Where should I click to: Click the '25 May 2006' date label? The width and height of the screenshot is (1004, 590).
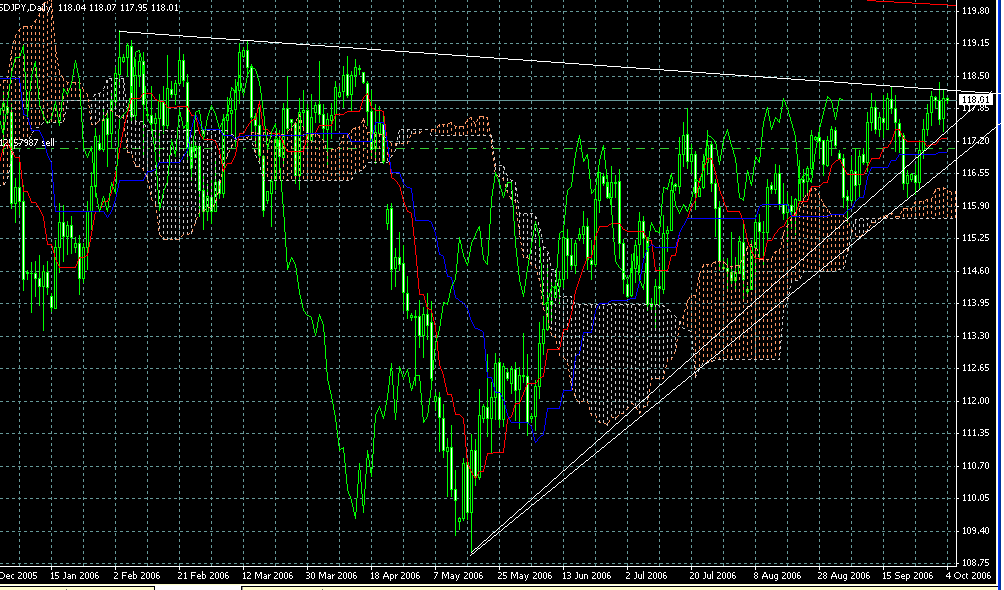pyautogui.click(x=524, y=575)
